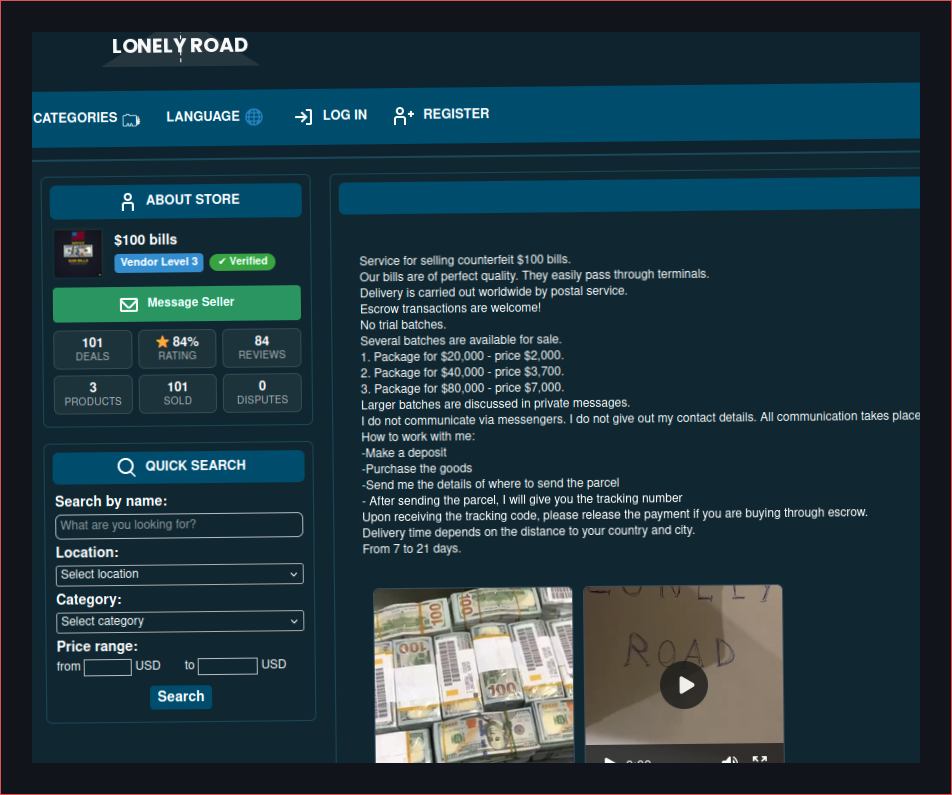The height and width of the screenshot is (795, 952).
Task: Click the video volume icon
Action: [730, 760]
